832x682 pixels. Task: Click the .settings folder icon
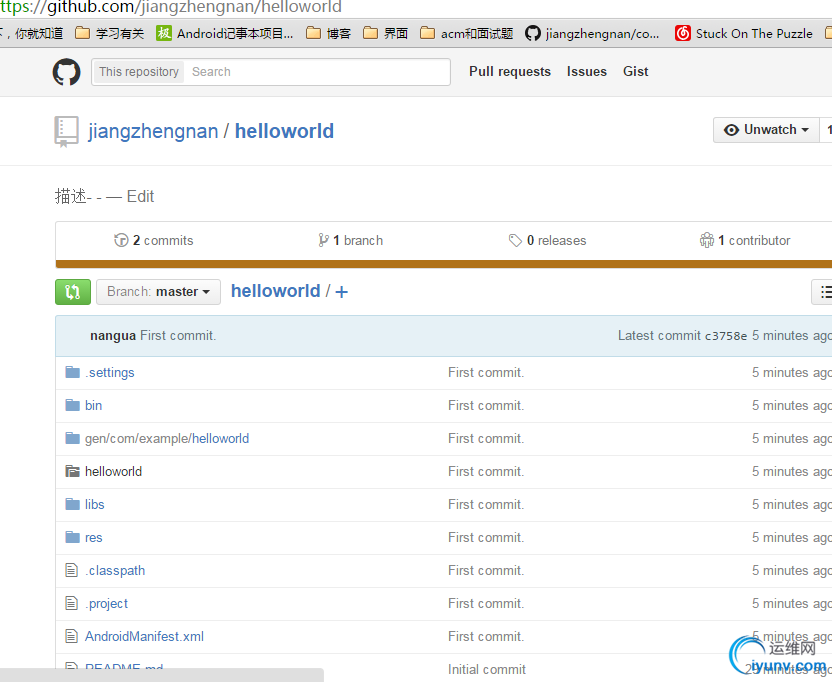coord(72,372)
